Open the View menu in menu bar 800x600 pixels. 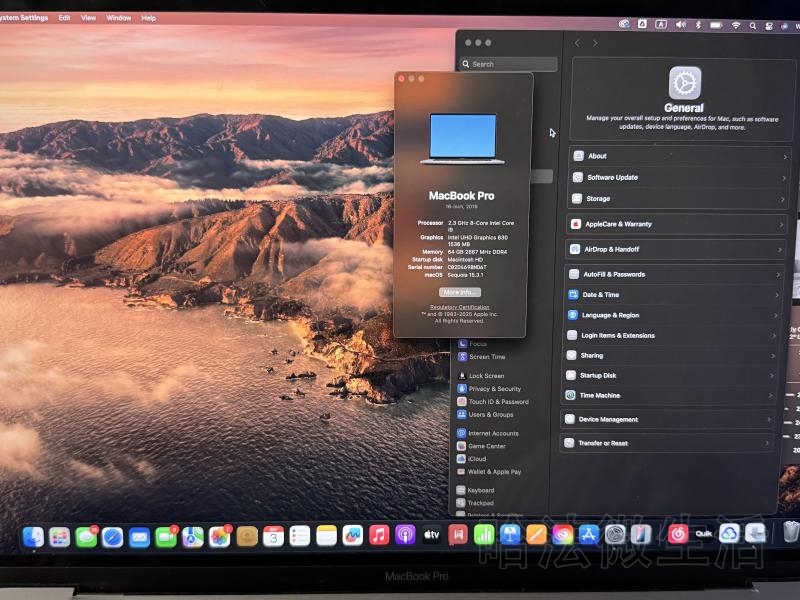pyautogui.click(x=89, y=18)
